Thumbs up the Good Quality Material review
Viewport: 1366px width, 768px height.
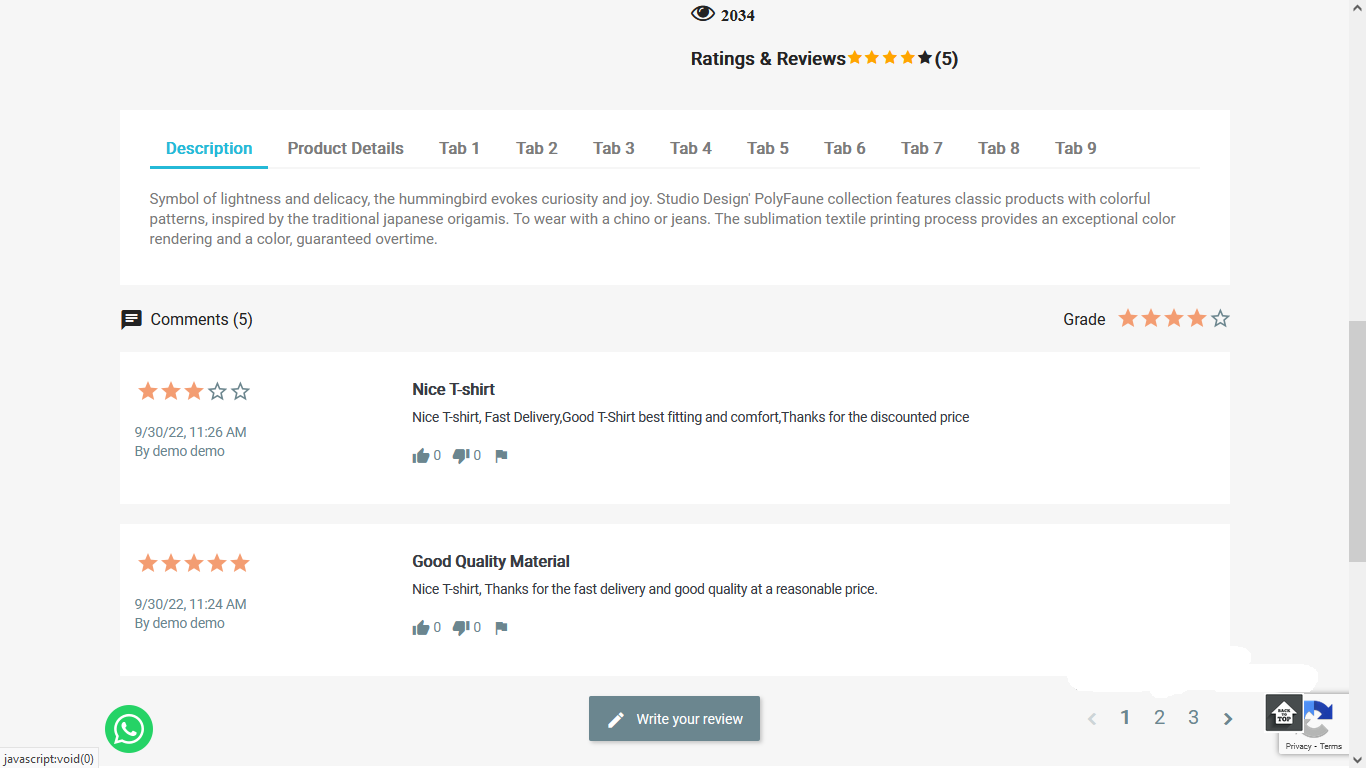[x=421, y=628]
